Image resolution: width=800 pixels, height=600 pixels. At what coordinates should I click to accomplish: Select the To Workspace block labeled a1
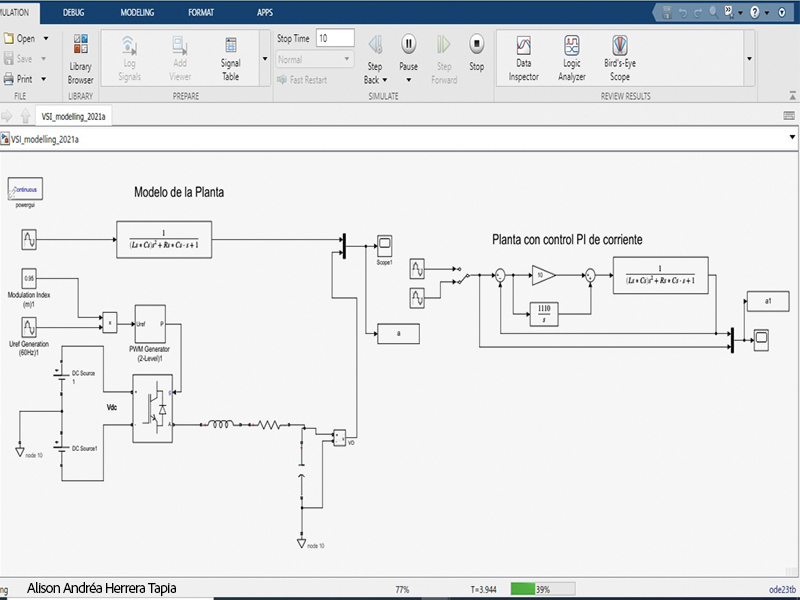pyautogui.click(x=768, y=301)
